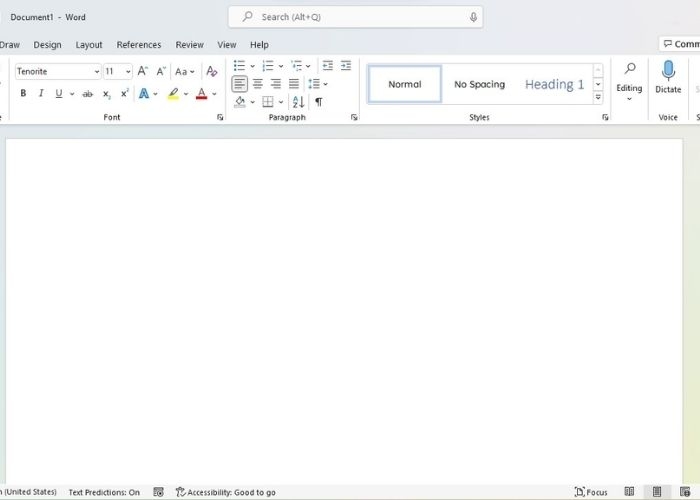The width and height of the screenshot is (700, 500).
Task: Expand the font size dropdown
Action: [x=128, y=72]
